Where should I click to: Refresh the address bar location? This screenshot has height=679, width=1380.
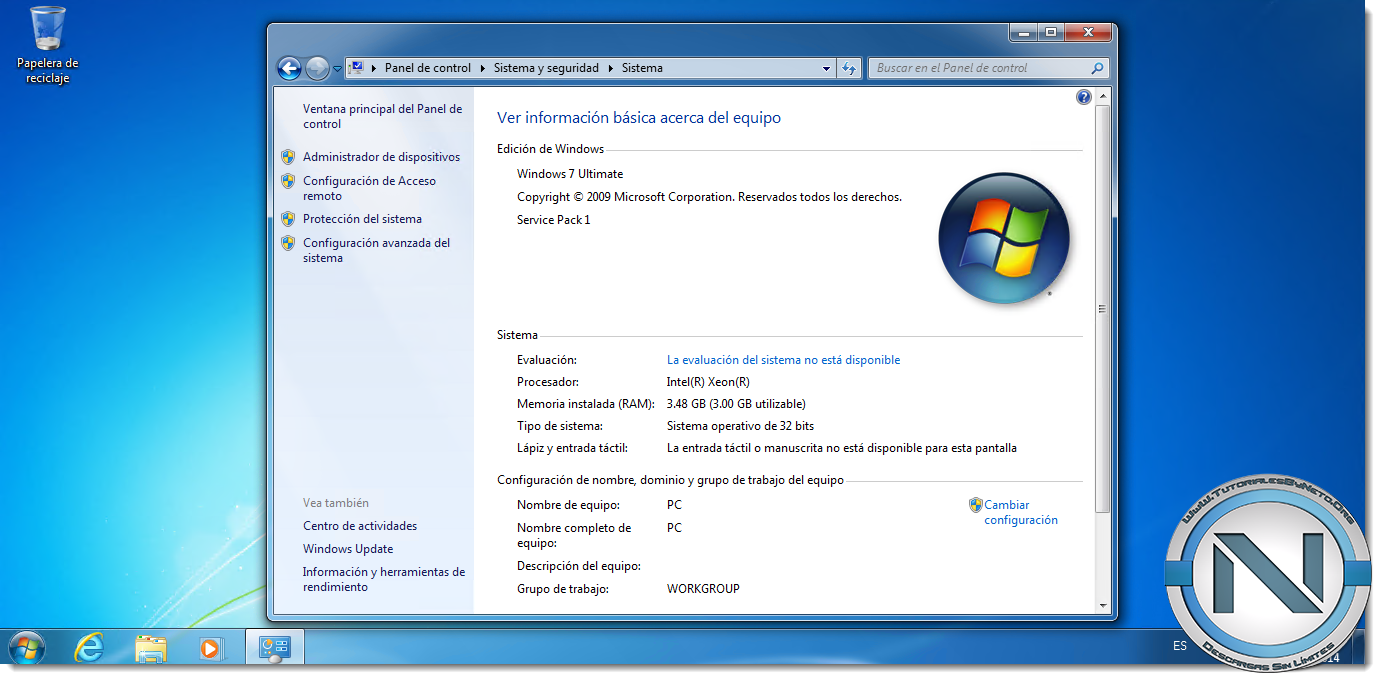pos(849,68)
